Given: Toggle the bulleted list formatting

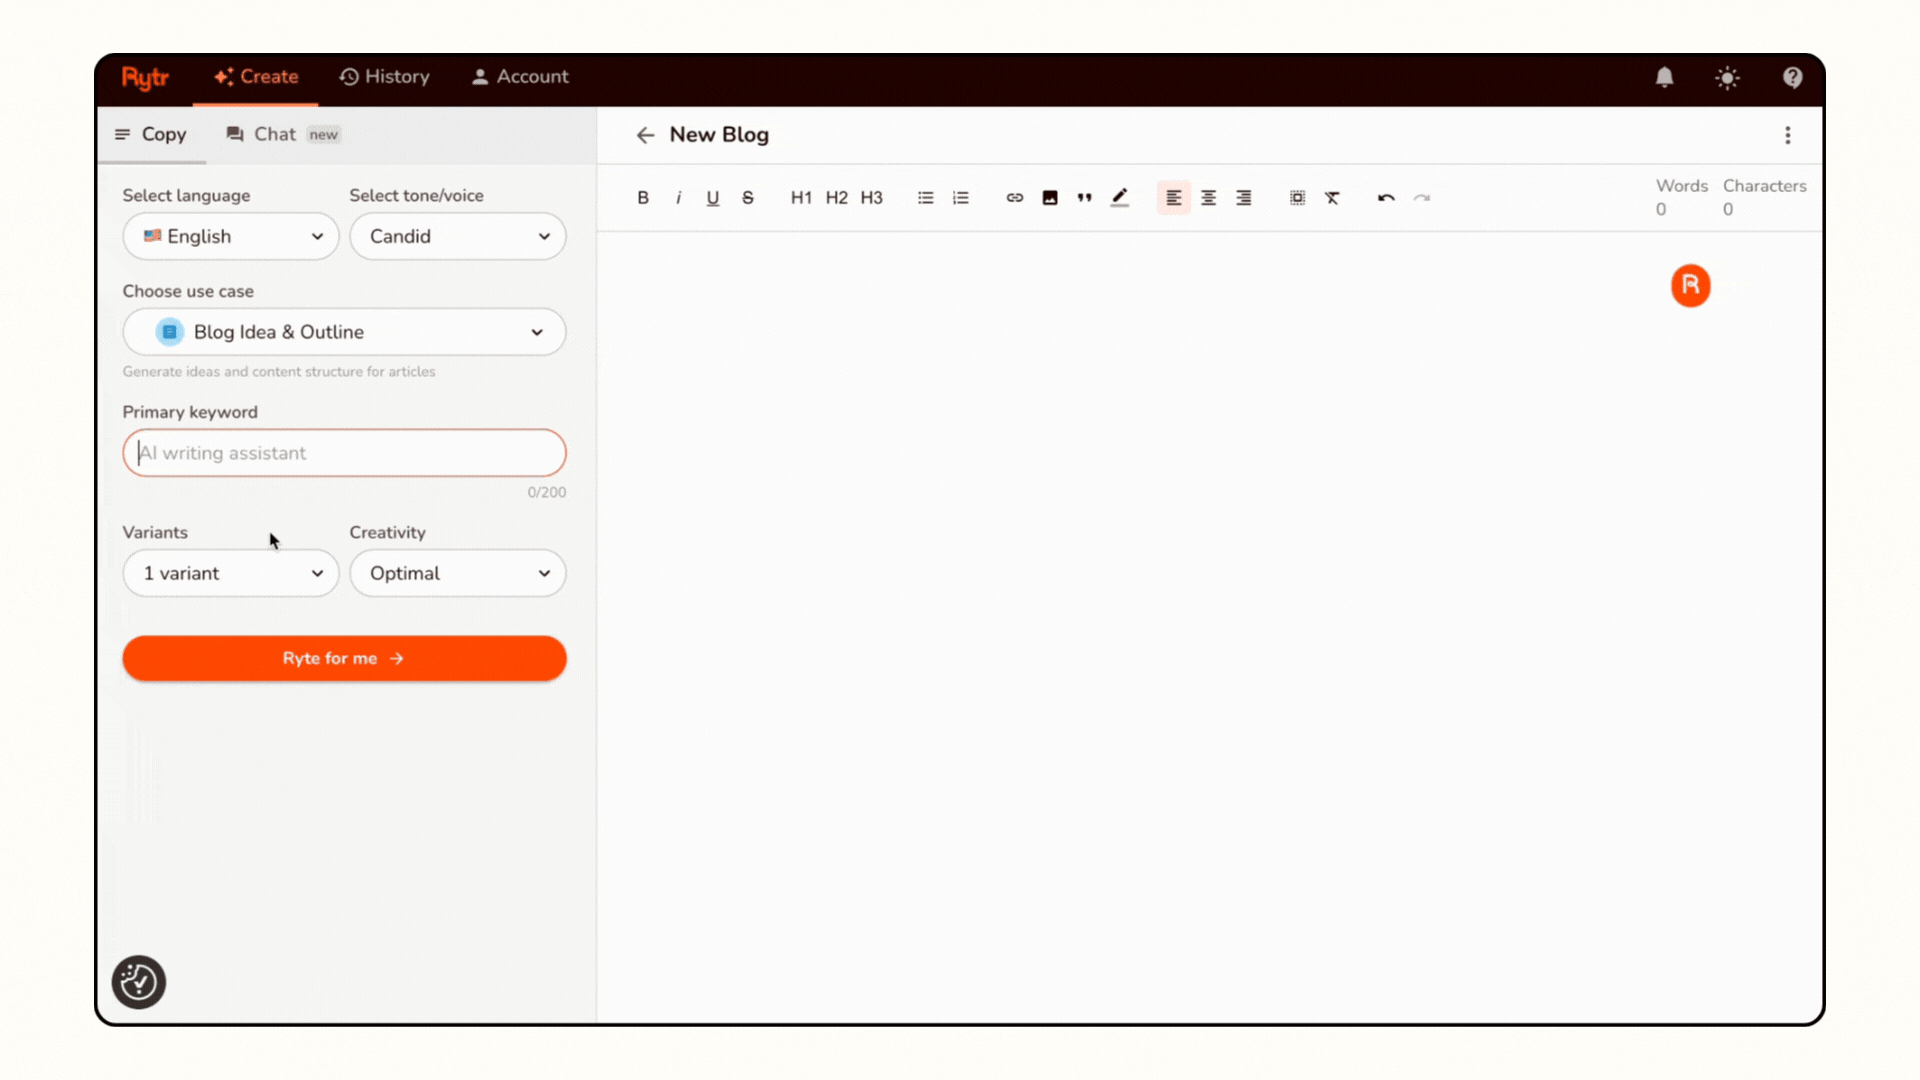Looking at the screenshot, I should pyautogui.click(x=925, y=197).
